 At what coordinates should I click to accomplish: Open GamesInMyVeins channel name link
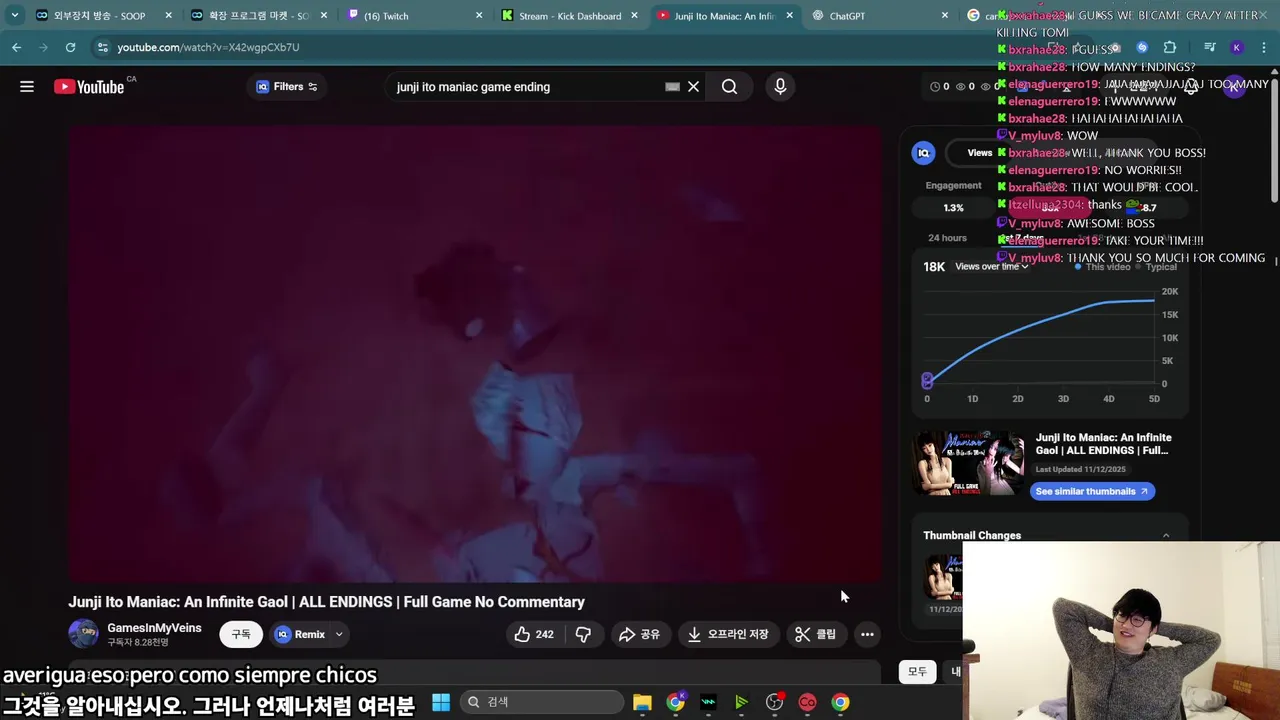coord(154,628)
